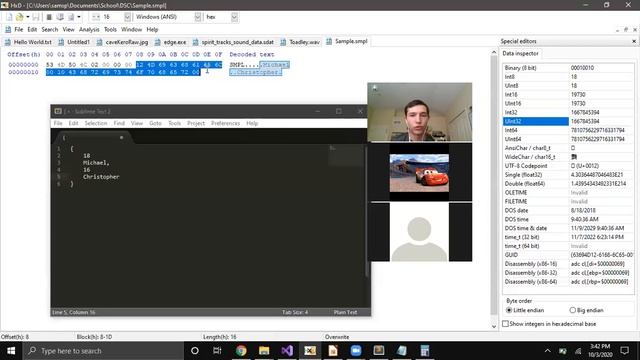Select the Int16 row in Data inspector
640x360 pixels.
click(569, 95)
